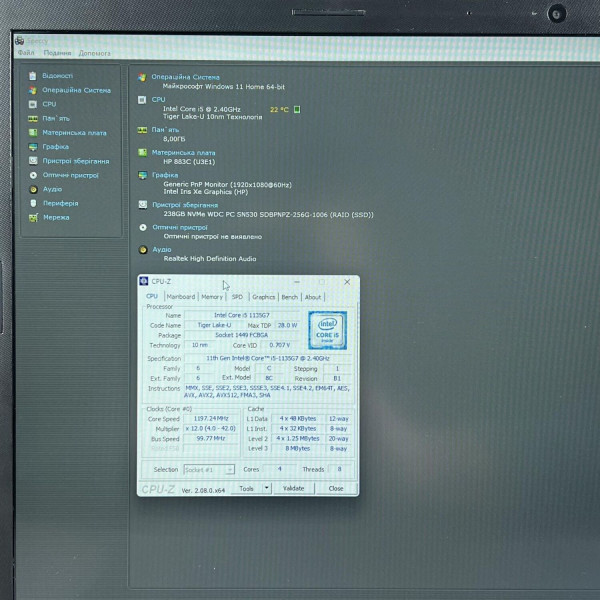Select Оптичні пристрої disc icon in sidebar
This screenshot has height=600, width=600.
coord(33,175)
